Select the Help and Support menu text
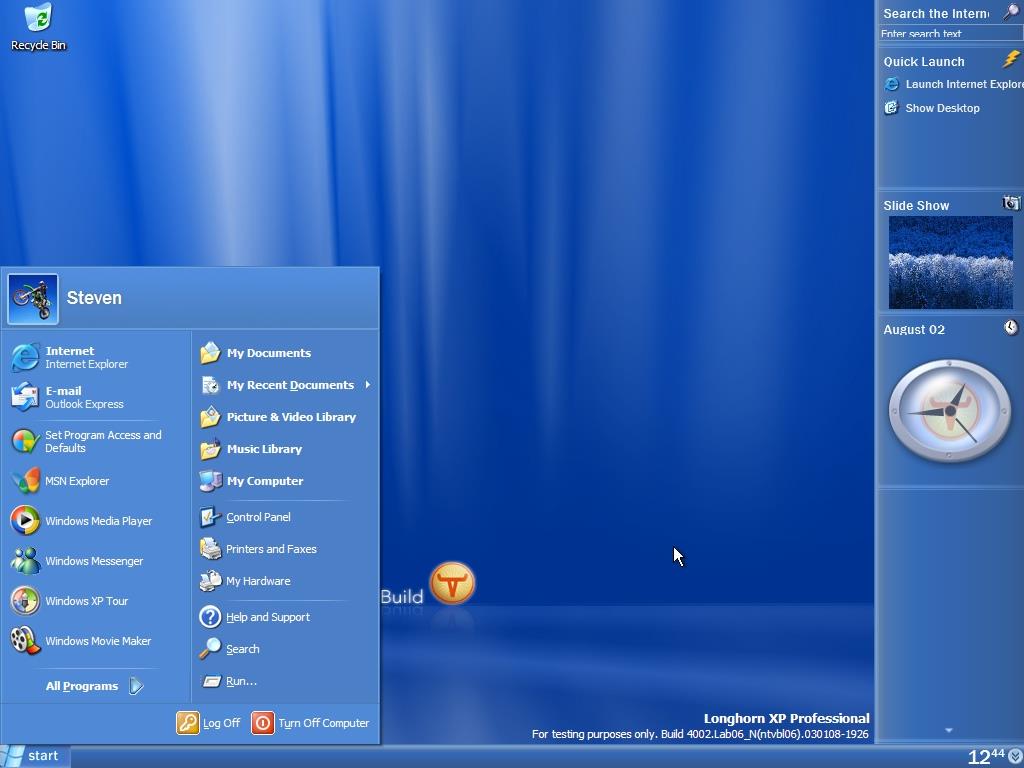The height and width of the screenshot is (768, 1024). point(268,617)
